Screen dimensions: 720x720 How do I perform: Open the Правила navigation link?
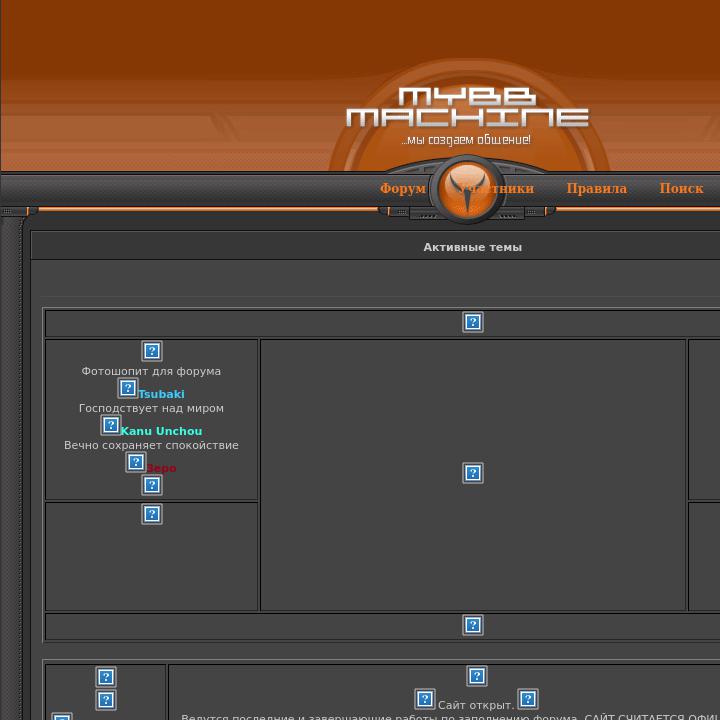click(596, 188)
